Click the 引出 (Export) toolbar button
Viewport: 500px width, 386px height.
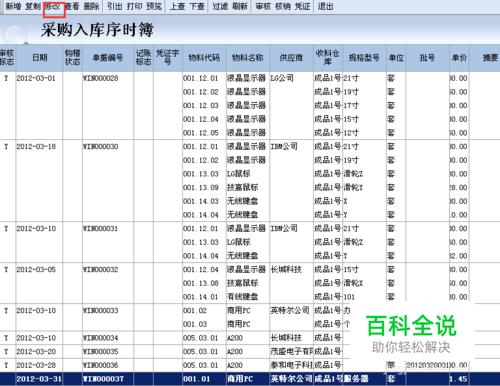[x=115, y=6]
